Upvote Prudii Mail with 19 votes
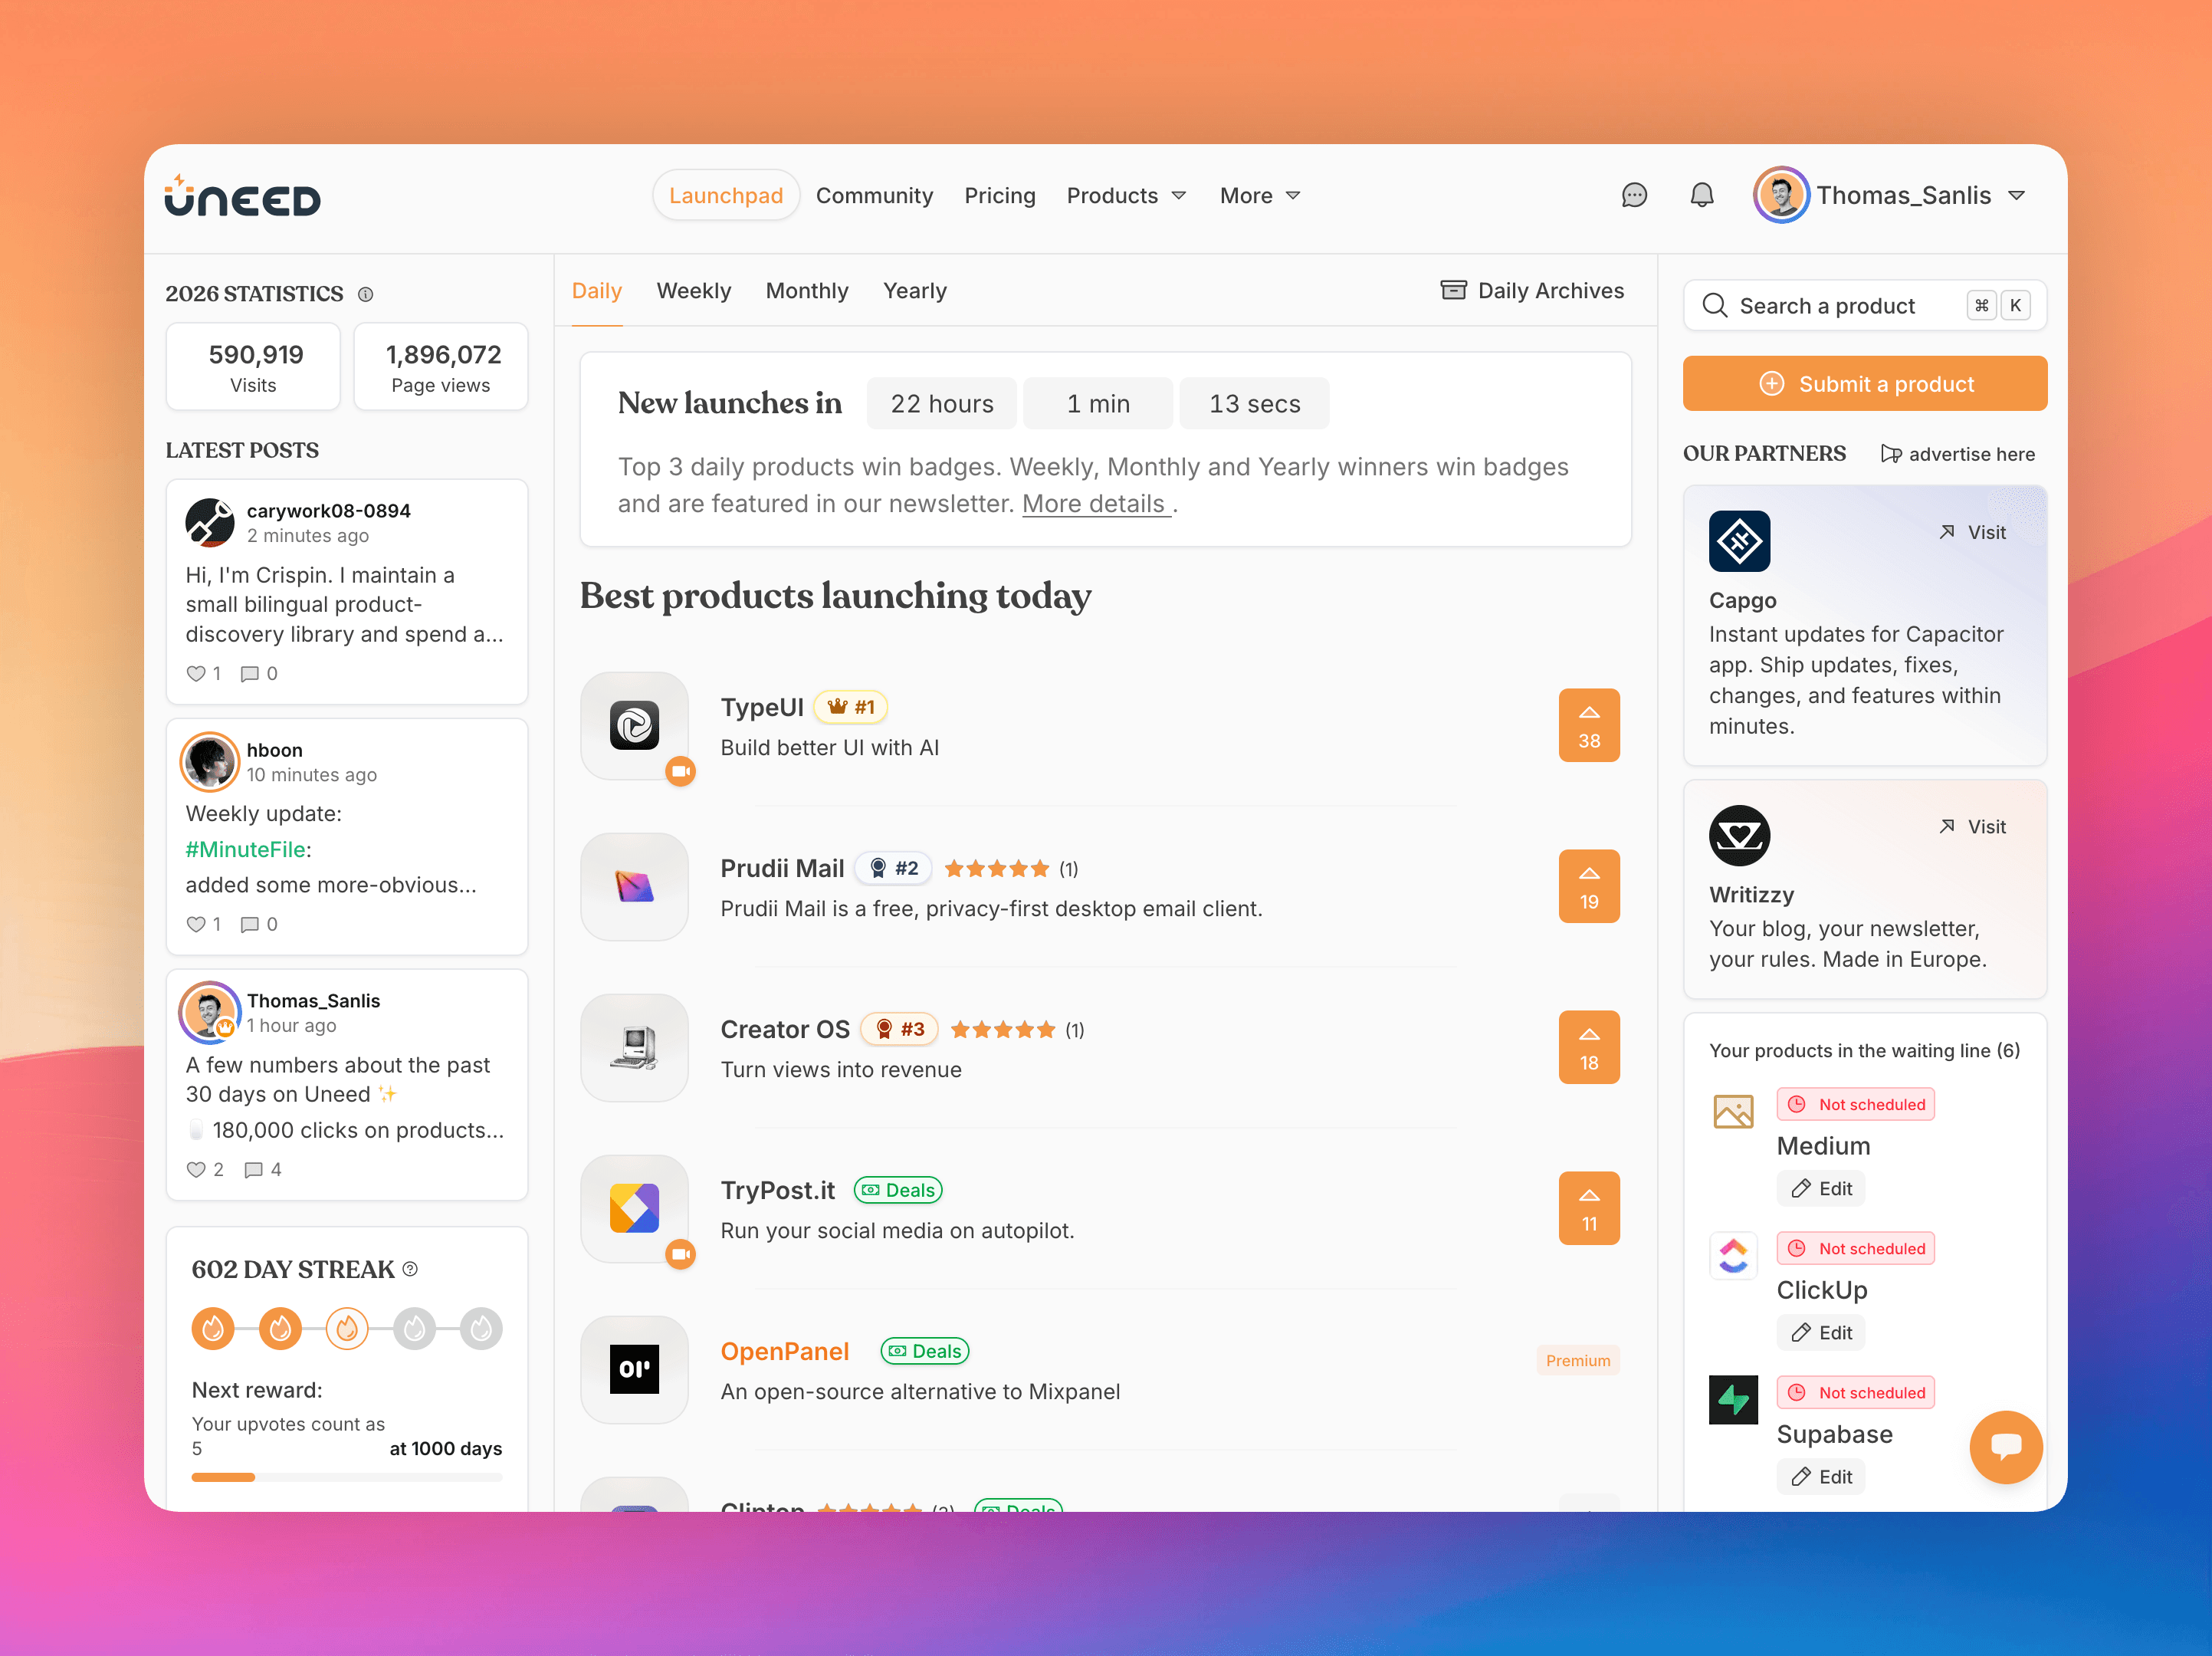 pos(1588,887)
